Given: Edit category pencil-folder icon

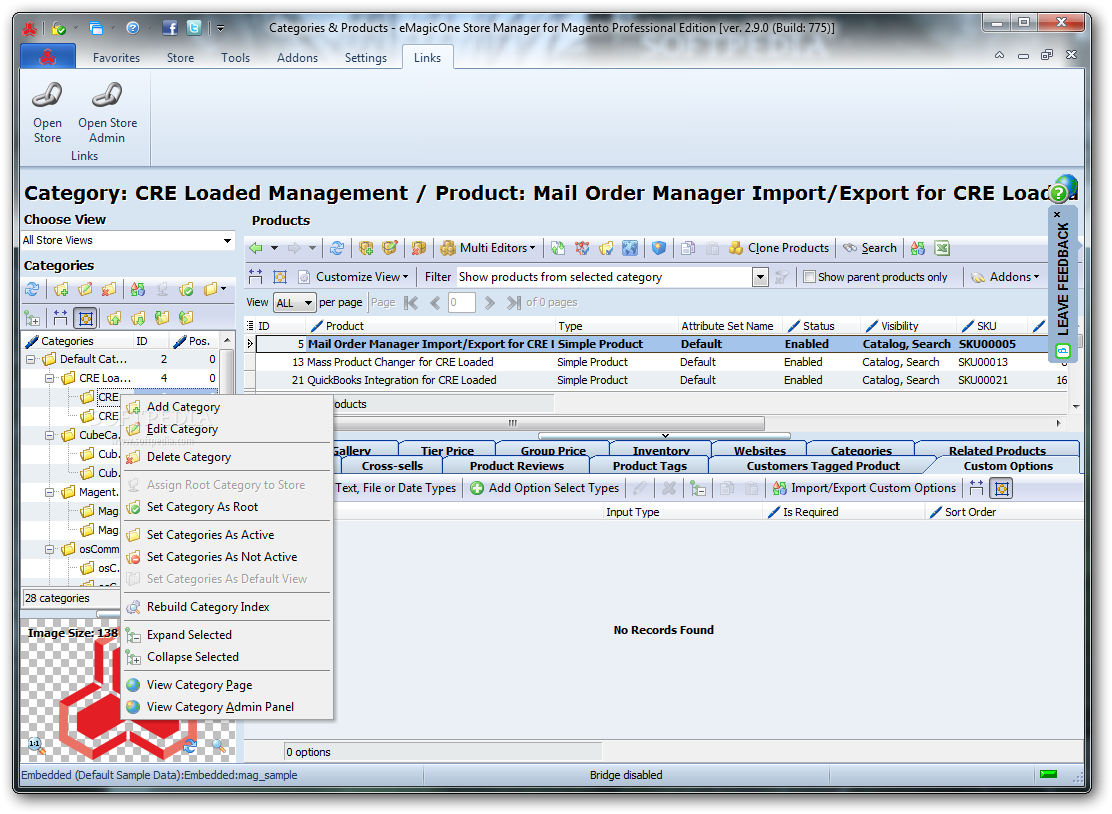Looking at the screenshot, I should (85, 289).
